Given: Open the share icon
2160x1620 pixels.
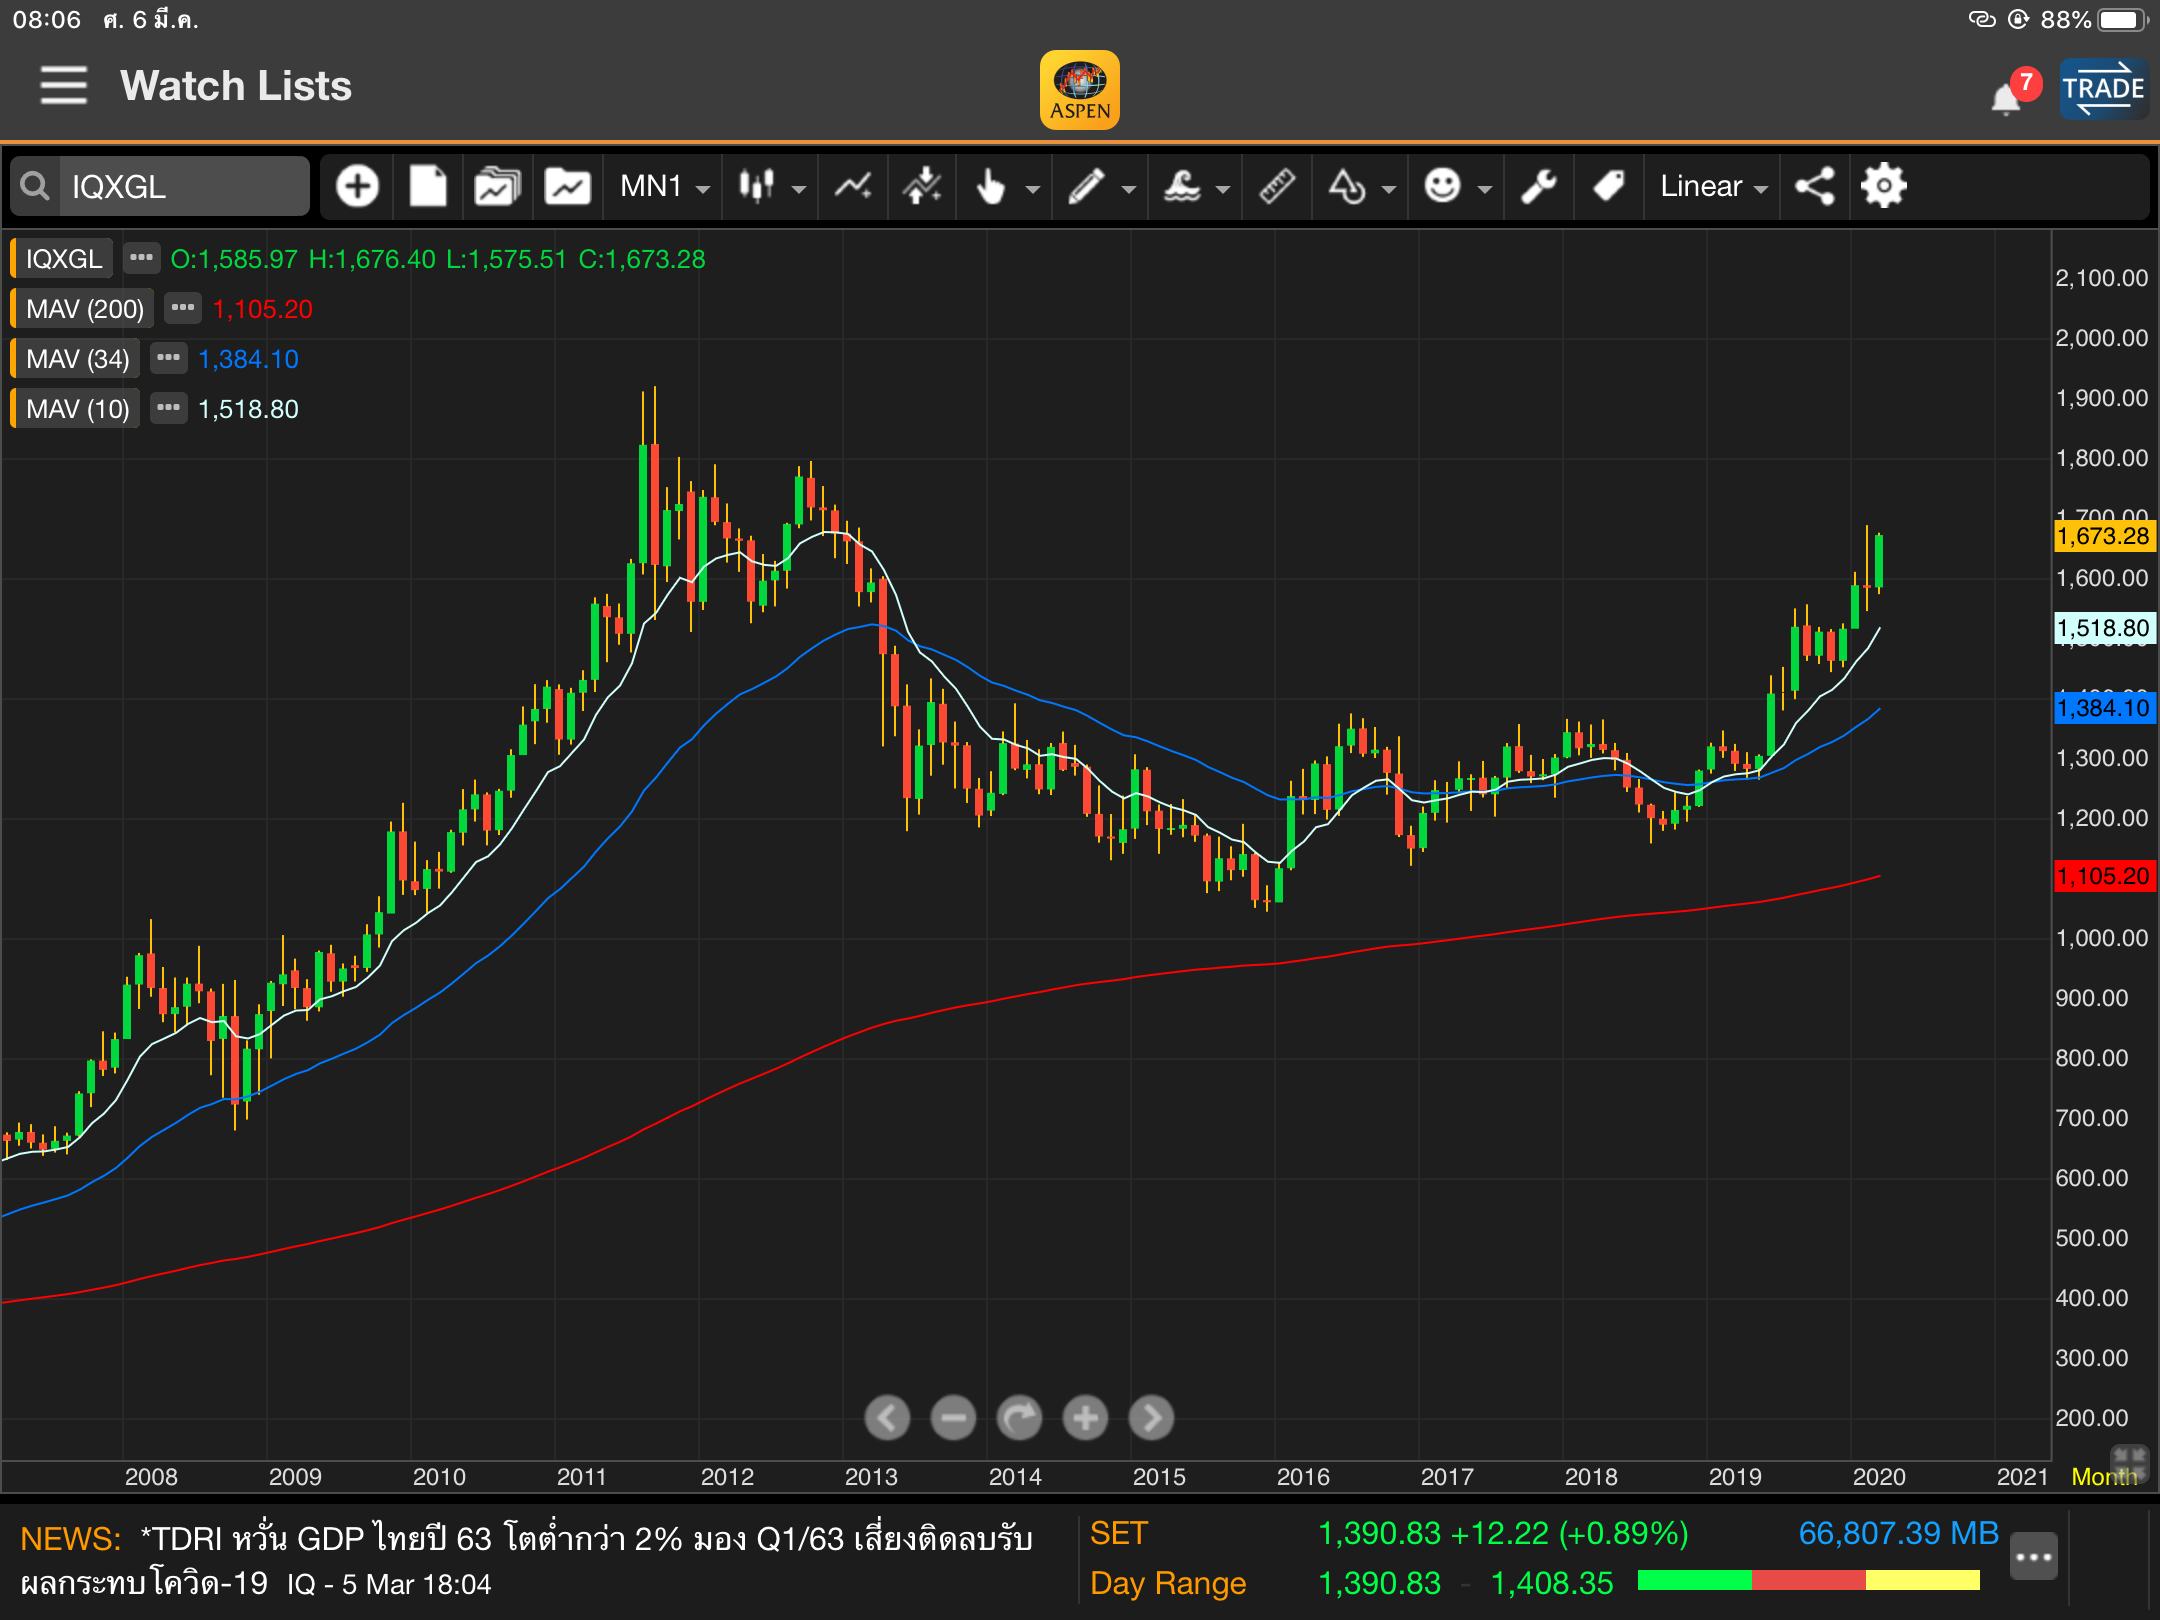Looking at the screenshot, I should click(x=1814, y=187).
